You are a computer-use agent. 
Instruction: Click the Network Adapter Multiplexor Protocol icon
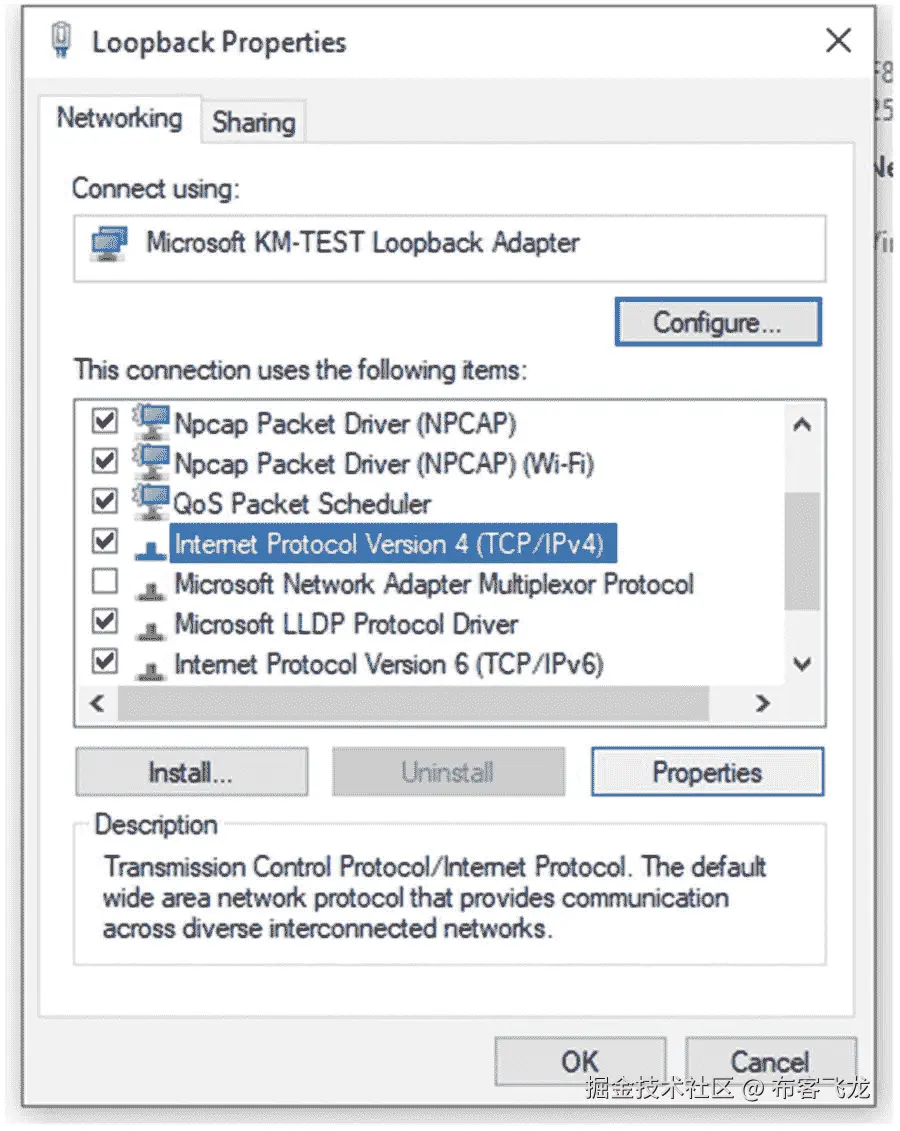pos(151,587)
